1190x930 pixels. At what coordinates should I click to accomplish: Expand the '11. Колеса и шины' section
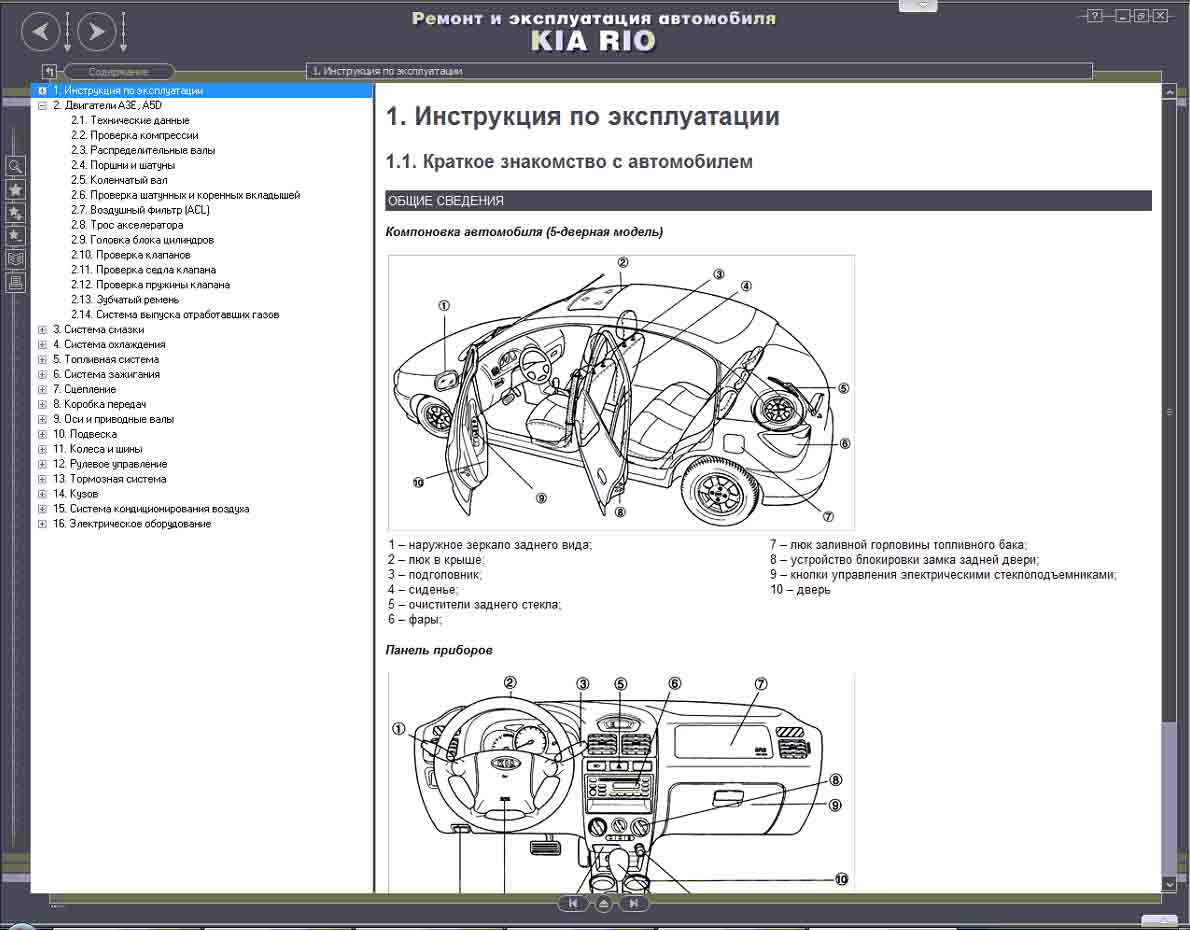tap(42, 449)
